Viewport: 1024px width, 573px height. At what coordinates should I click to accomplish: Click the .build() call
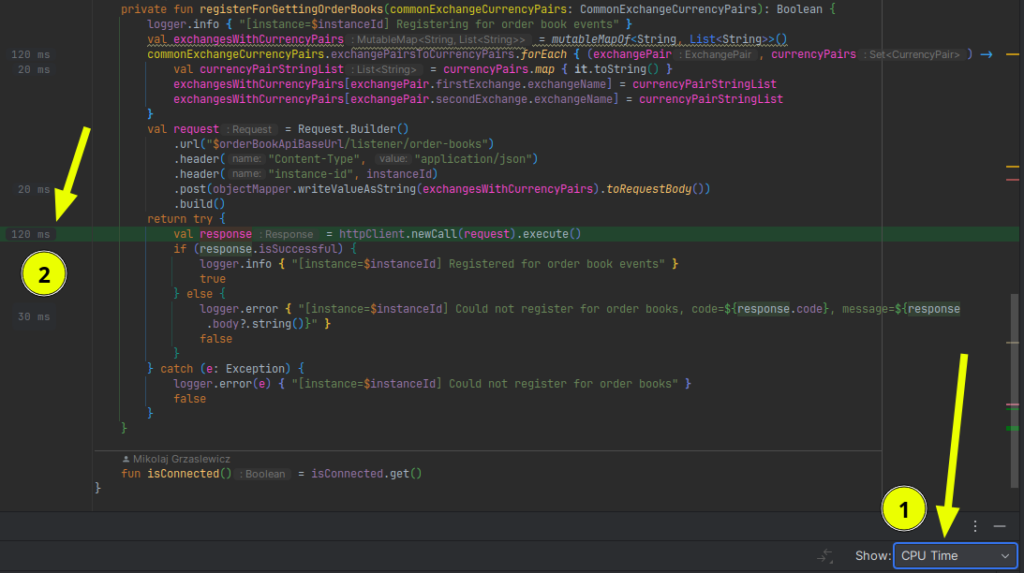pos(199,204)
